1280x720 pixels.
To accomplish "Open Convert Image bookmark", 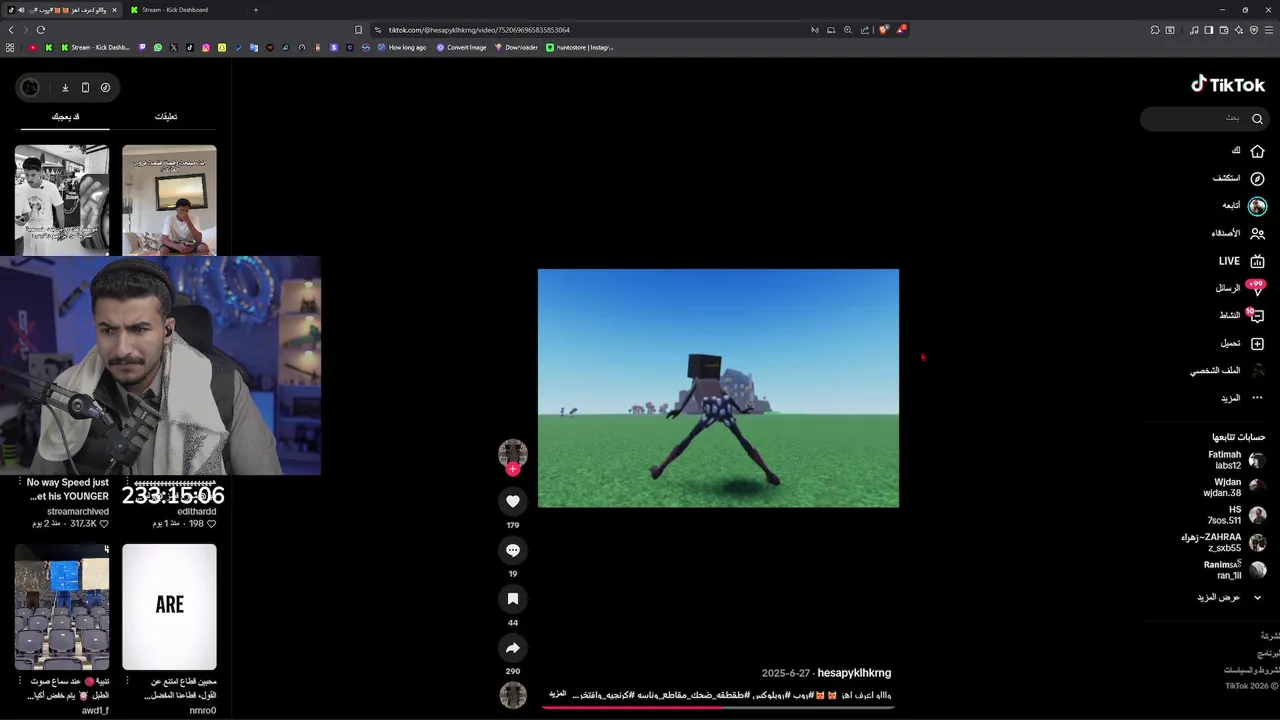I will point(462,47).
